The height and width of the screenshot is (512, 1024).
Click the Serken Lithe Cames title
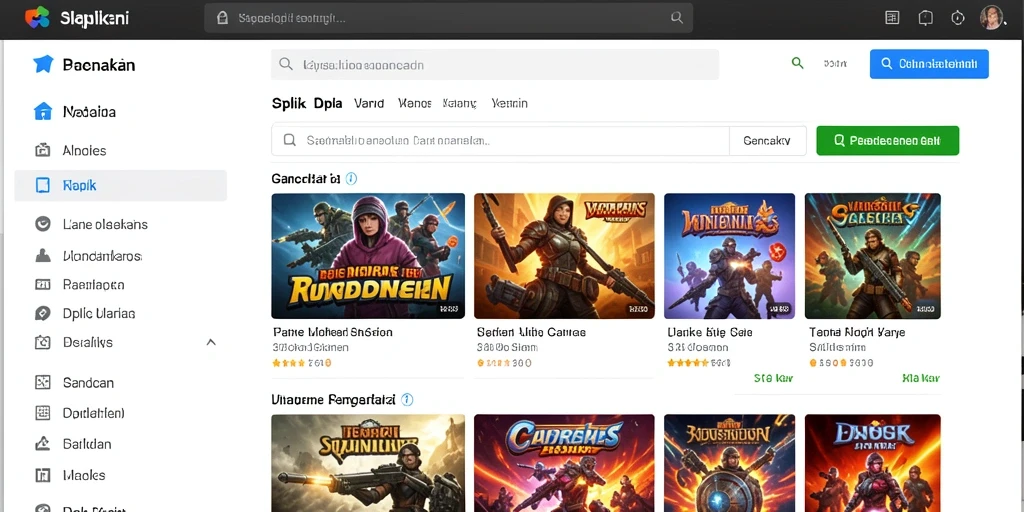(x=531, y=332)
